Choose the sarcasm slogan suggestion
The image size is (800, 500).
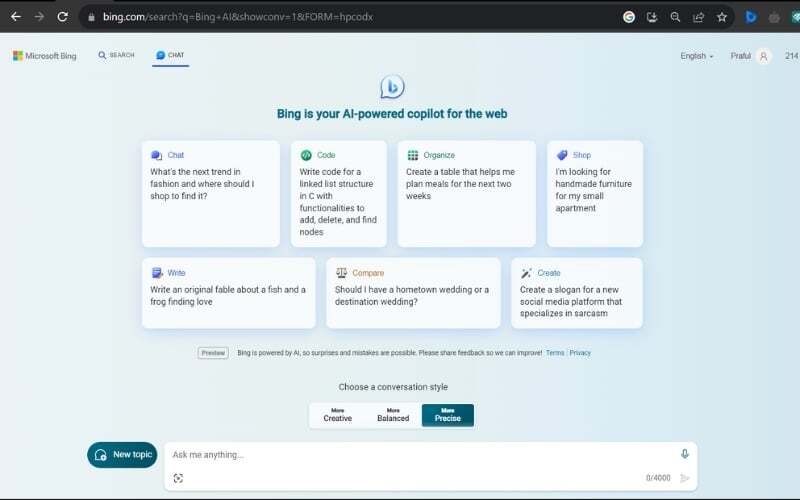pyautogui.click(x=577, y=293)
